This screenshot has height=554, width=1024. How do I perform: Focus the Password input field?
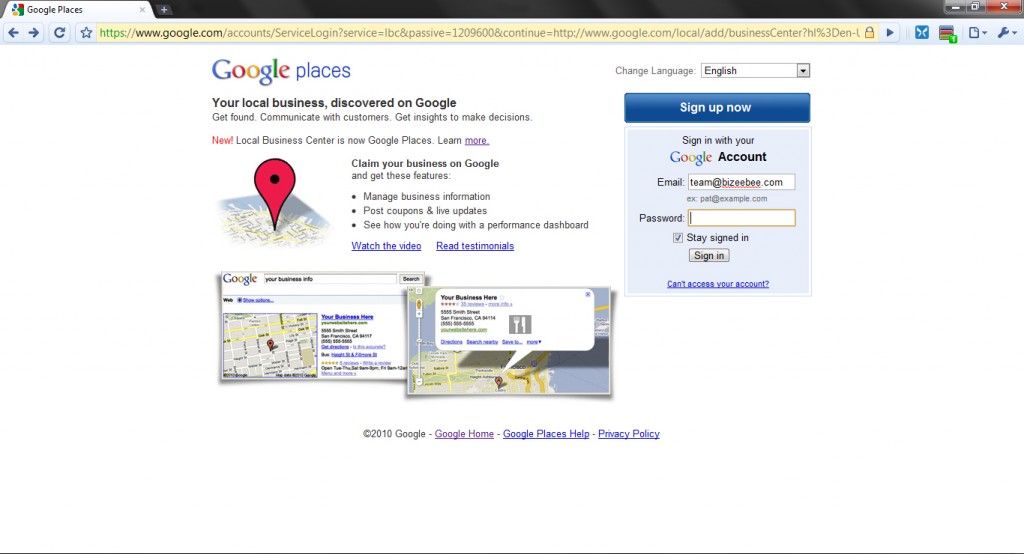[x=741, y=218]
